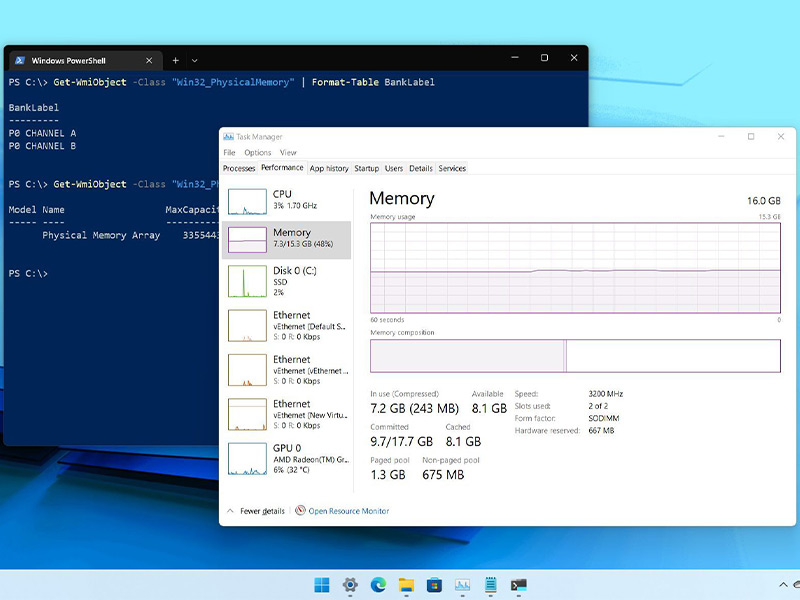Open Settings from the taskbar
Screen dimensions: 800x600
tap(350, 585)
